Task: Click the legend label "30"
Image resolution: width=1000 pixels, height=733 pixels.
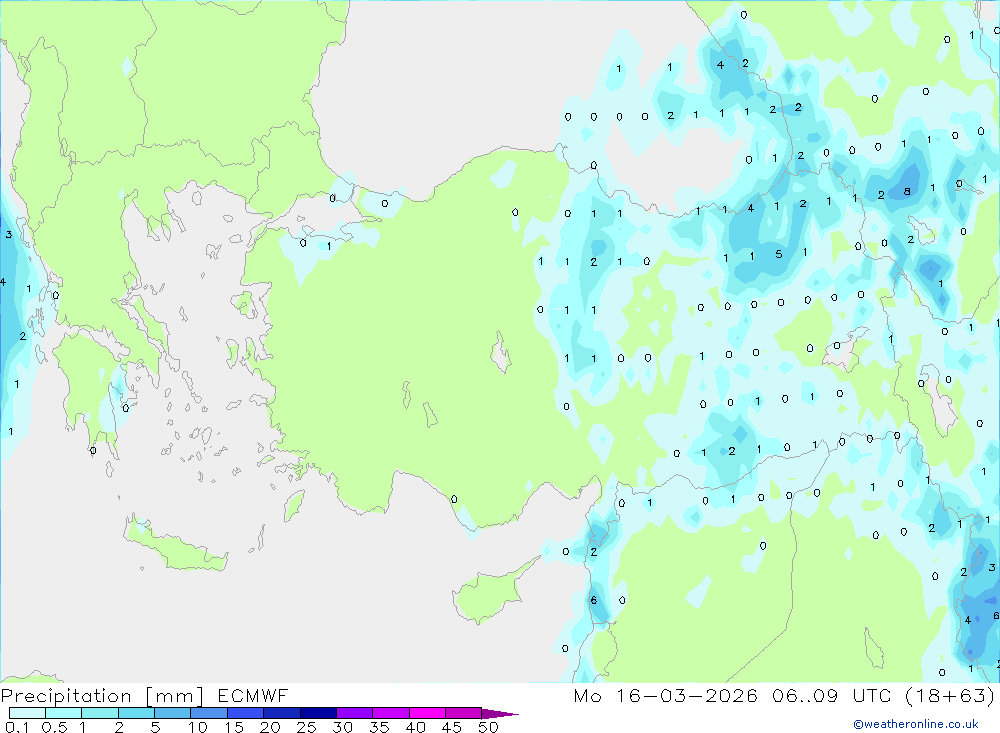Action: click(343, 727)
